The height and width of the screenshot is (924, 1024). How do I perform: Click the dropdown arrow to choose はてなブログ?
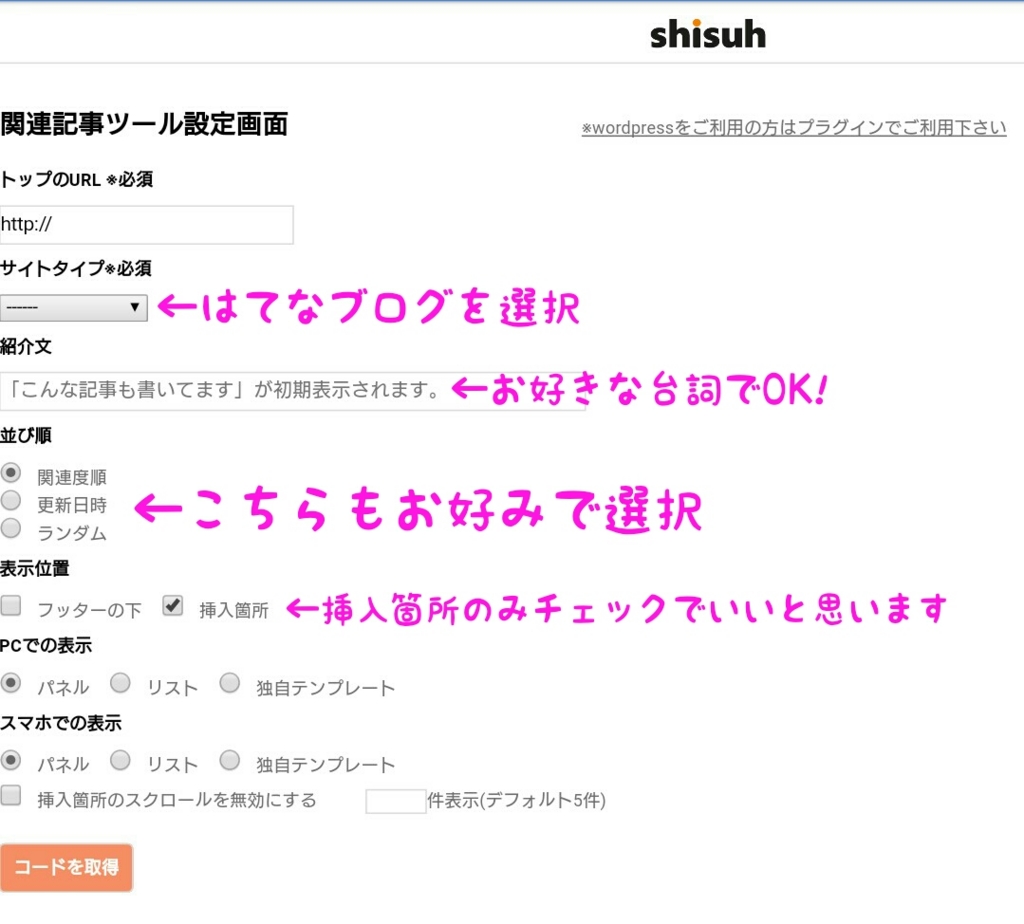135,308
